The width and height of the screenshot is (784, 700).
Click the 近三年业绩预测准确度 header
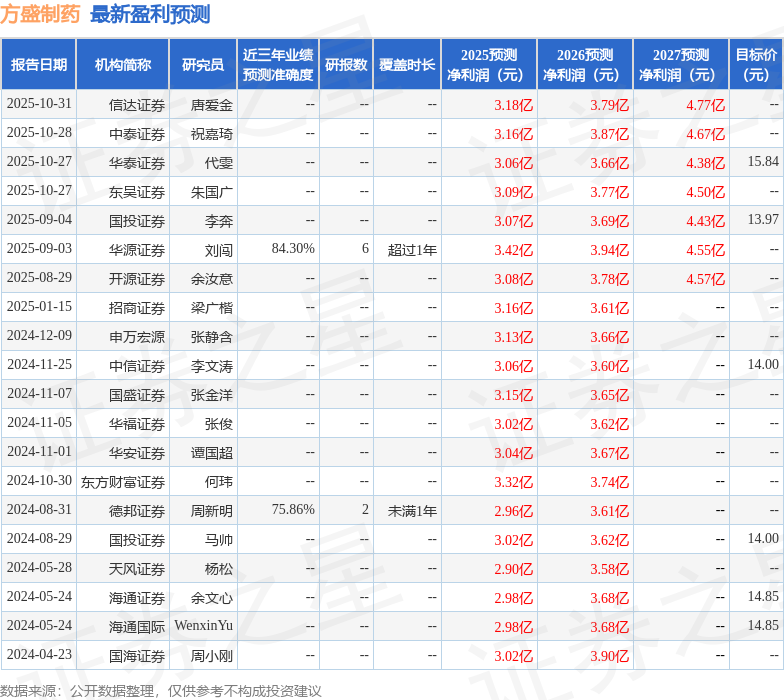coord(278,65)
